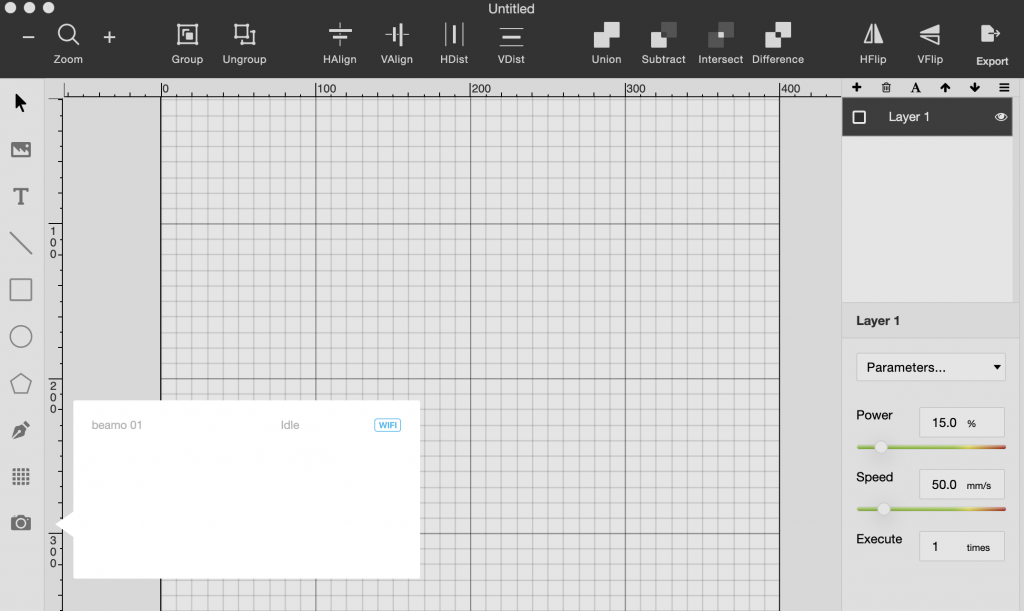This screenshot has width=1024, height=611.
Task: Rename the layer via the A icon
Action: 915,88
